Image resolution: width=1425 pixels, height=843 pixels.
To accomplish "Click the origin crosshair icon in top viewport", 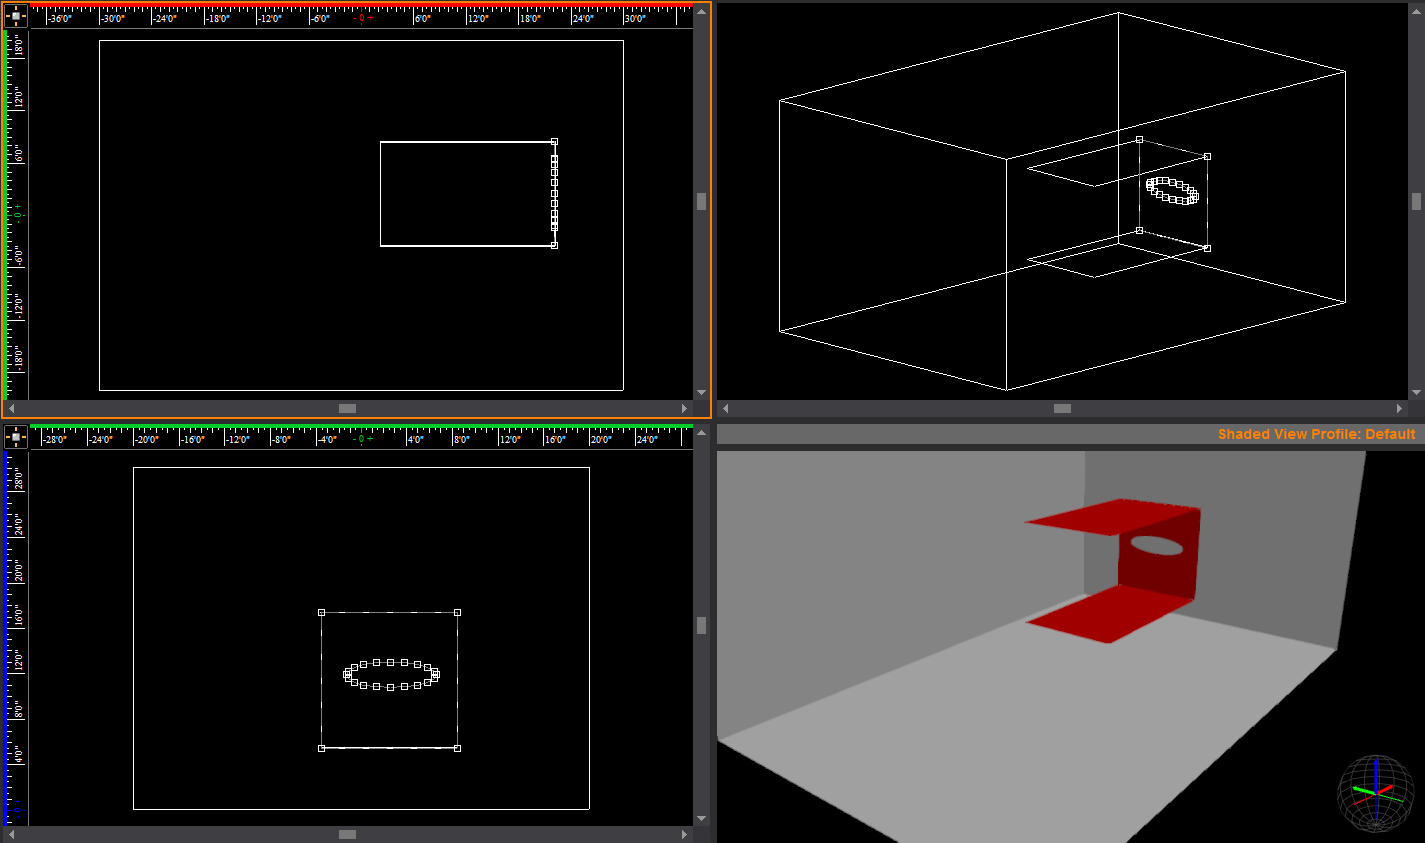I will click(14, 14).
